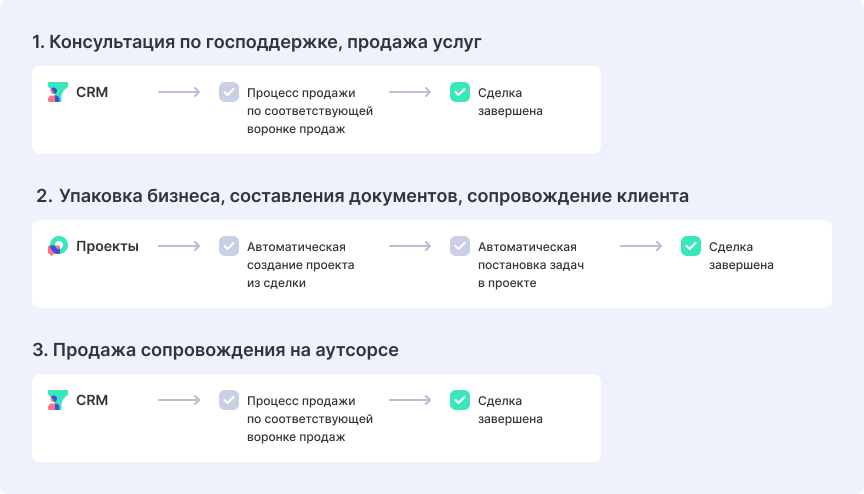Click the arrow right after Проекты label
Image resolution: width=864 pixels, height=494 pixels.
pos(179,247)
